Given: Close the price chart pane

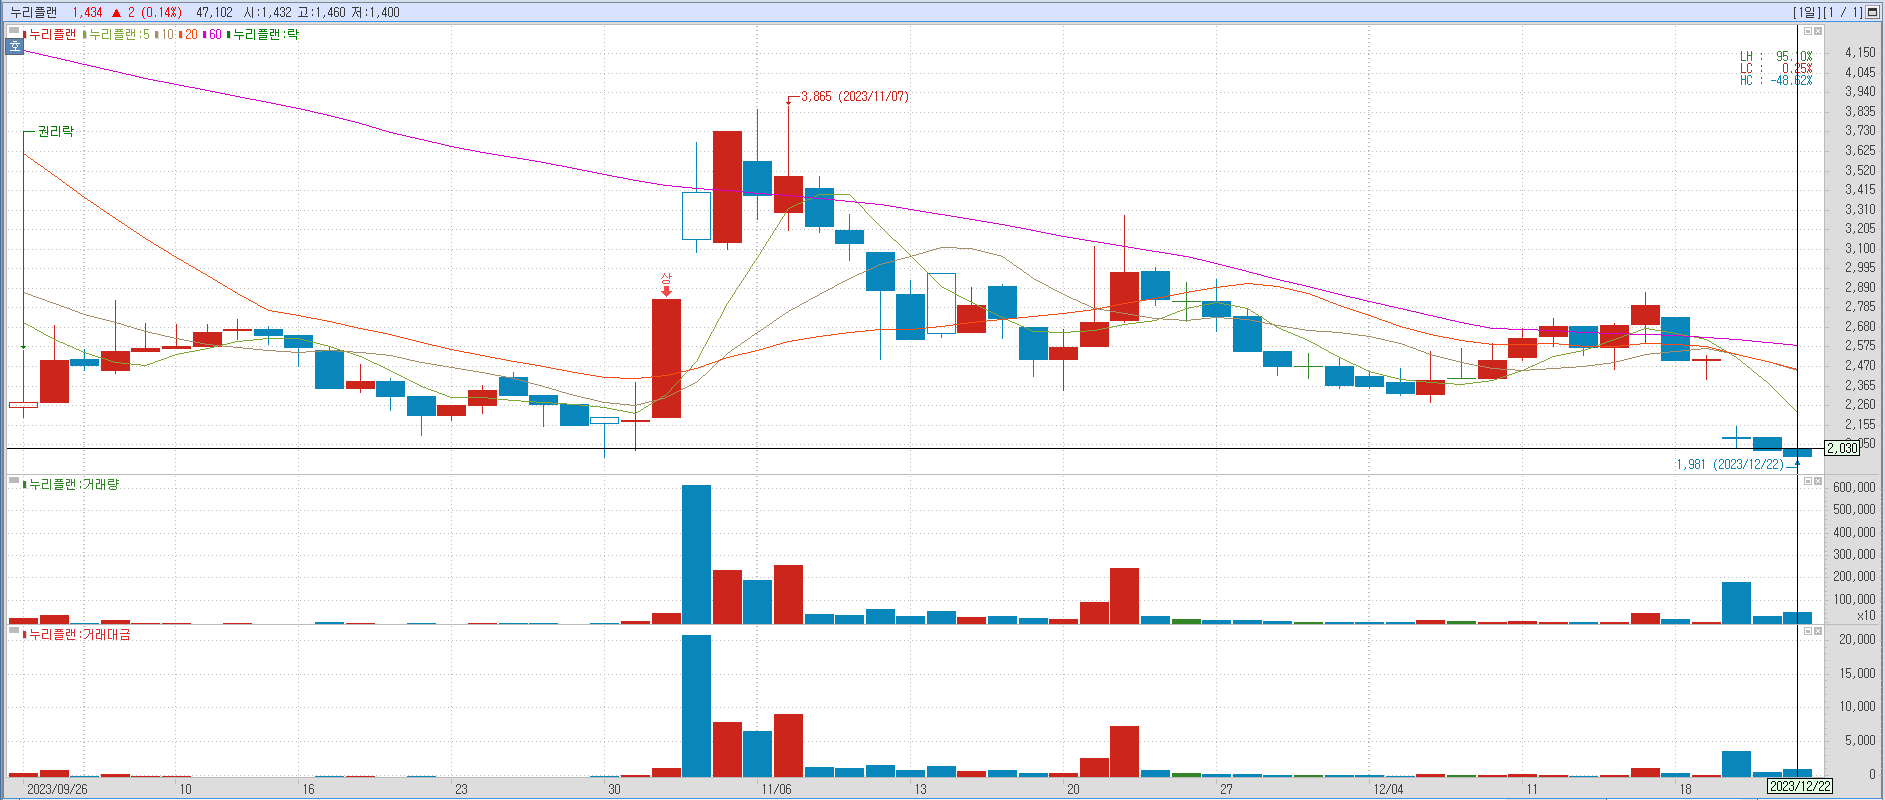Looking at the screenshot, I should click(x=1818, y=32).
